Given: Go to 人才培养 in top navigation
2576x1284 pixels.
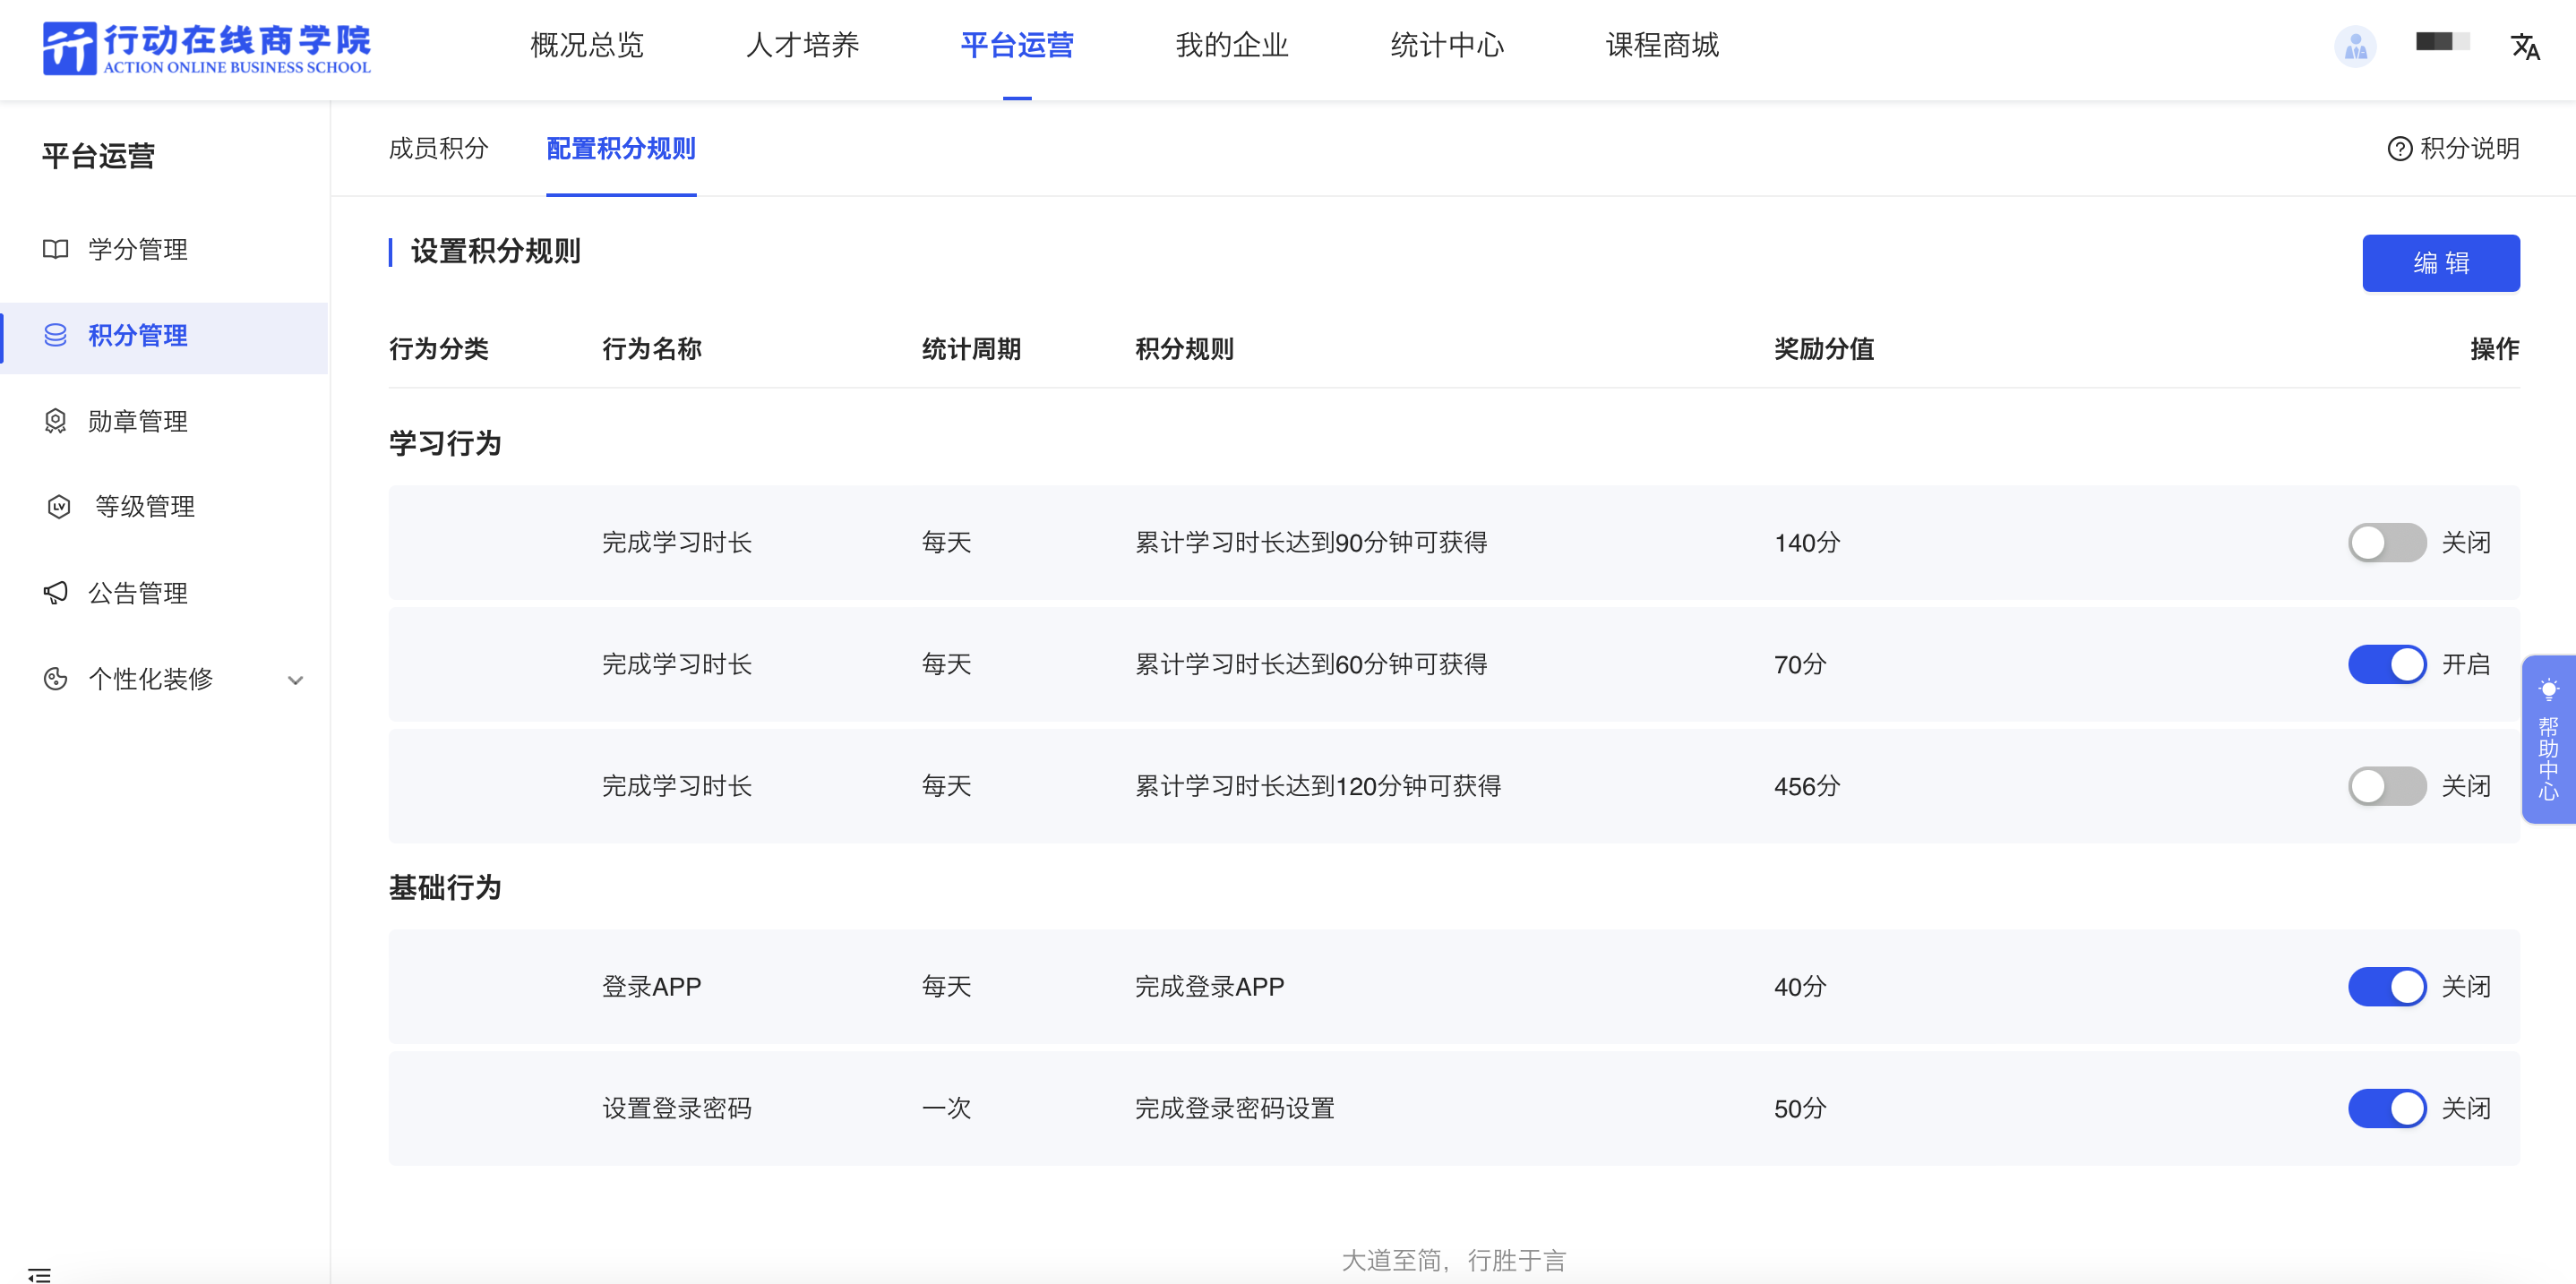Looking at the screenshot, I should [802, 46].
